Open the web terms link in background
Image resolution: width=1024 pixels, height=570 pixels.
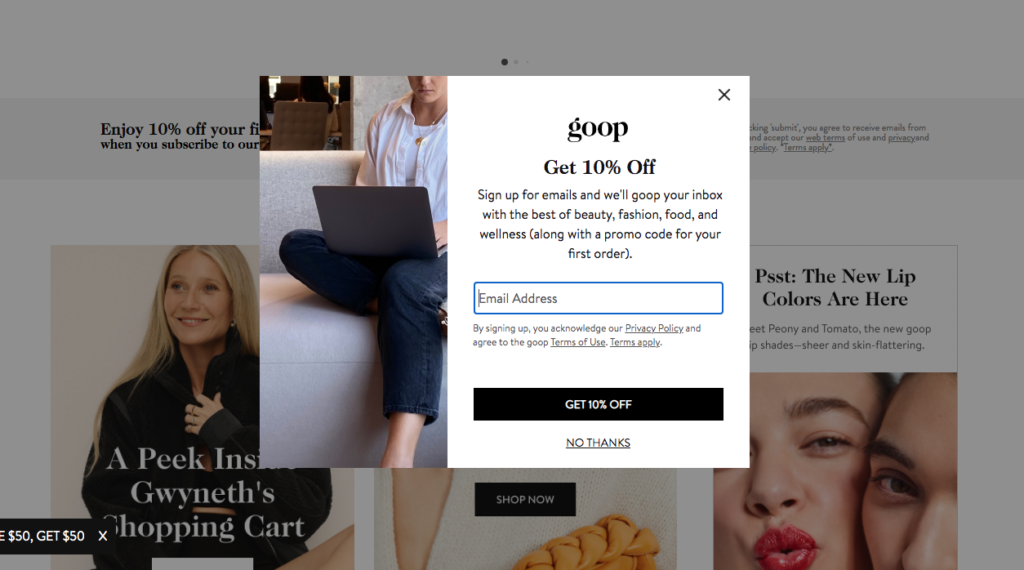(825, 138)
